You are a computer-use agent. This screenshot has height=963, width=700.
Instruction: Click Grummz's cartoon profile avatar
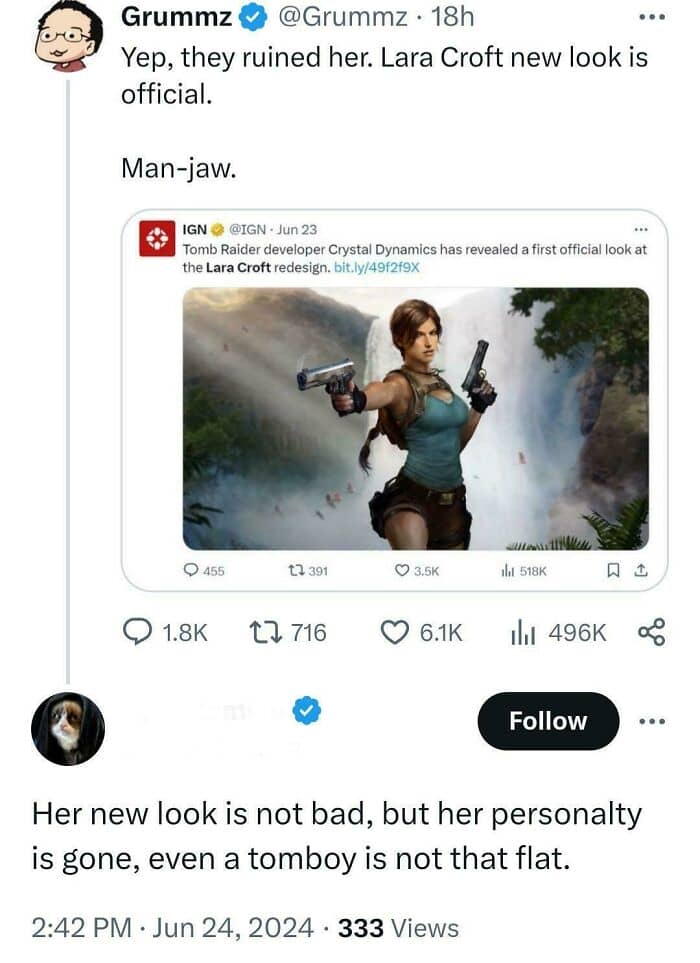pos(68,35)
